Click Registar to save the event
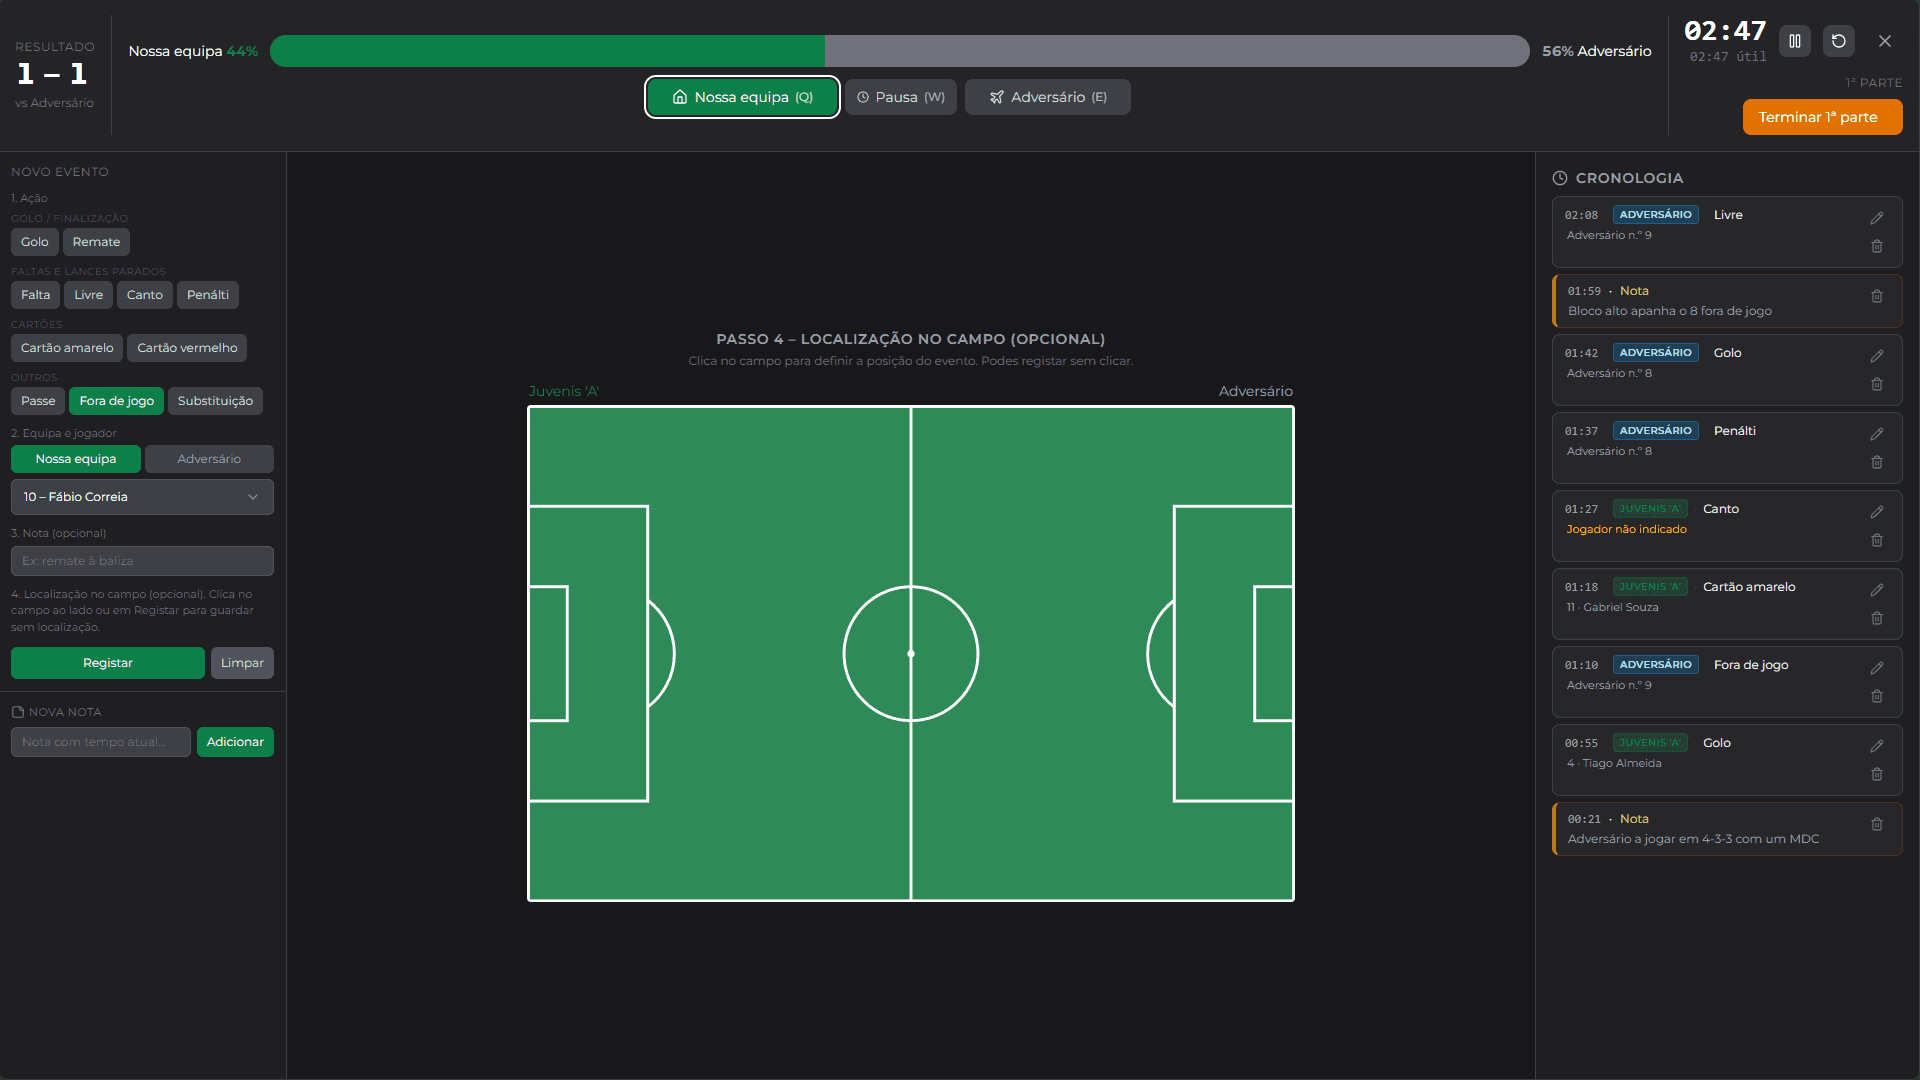Image resolution: width=1920 pixels, height=1080 pixels. (108, 663)
